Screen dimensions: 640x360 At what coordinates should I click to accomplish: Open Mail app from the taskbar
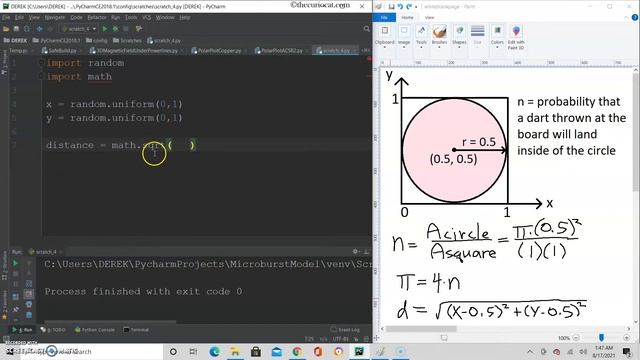tap(276, 351)
